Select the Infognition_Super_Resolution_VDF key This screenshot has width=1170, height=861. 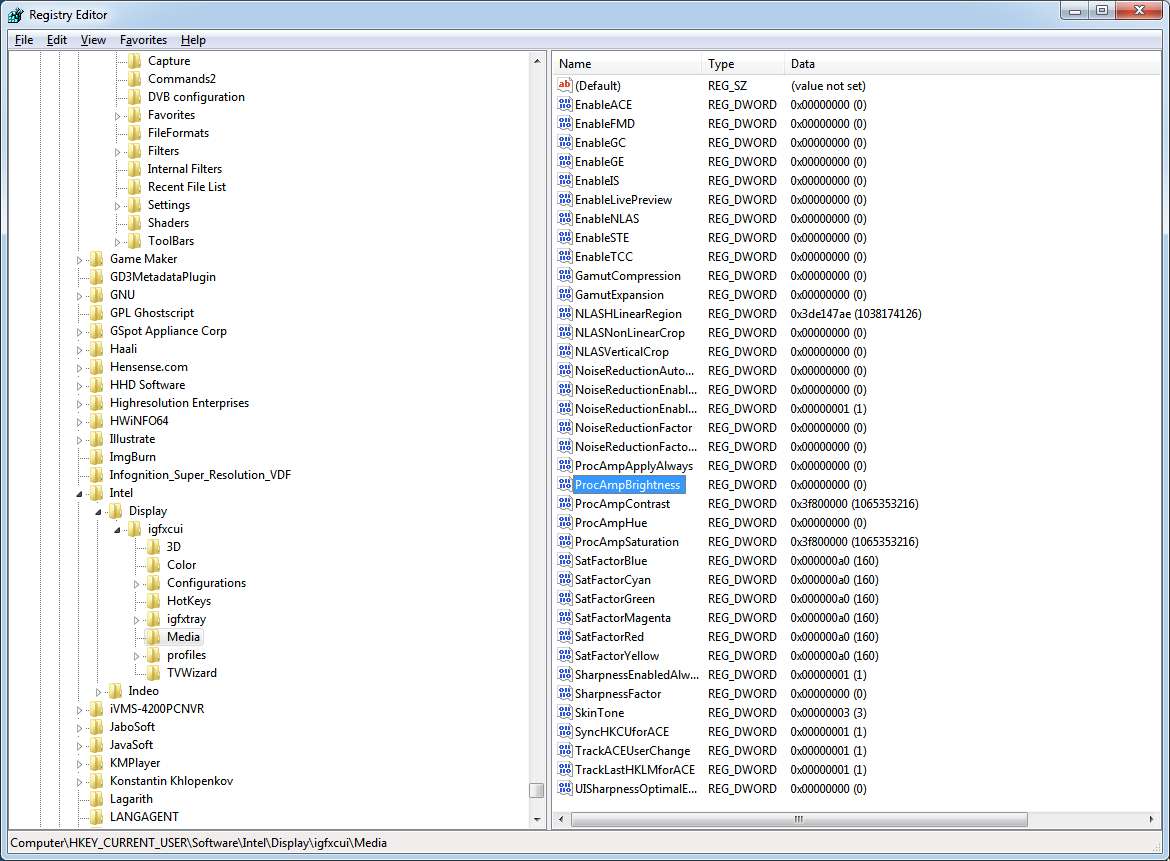(x=200, y=475)
